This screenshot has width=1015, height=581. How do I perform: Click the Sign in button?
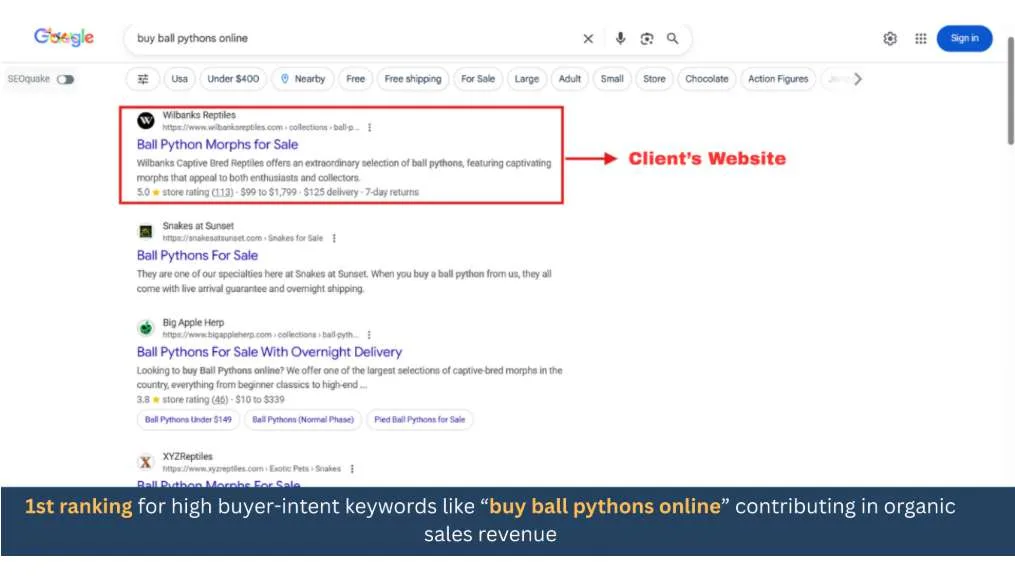(x=964, y=38)
